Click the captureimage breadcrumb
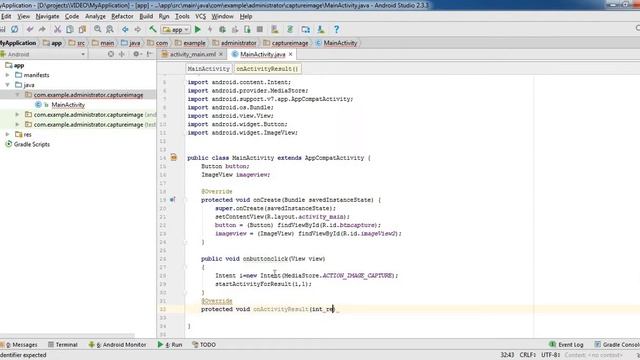This screenshot has height=360, width=640. click(x=286, y=43)
